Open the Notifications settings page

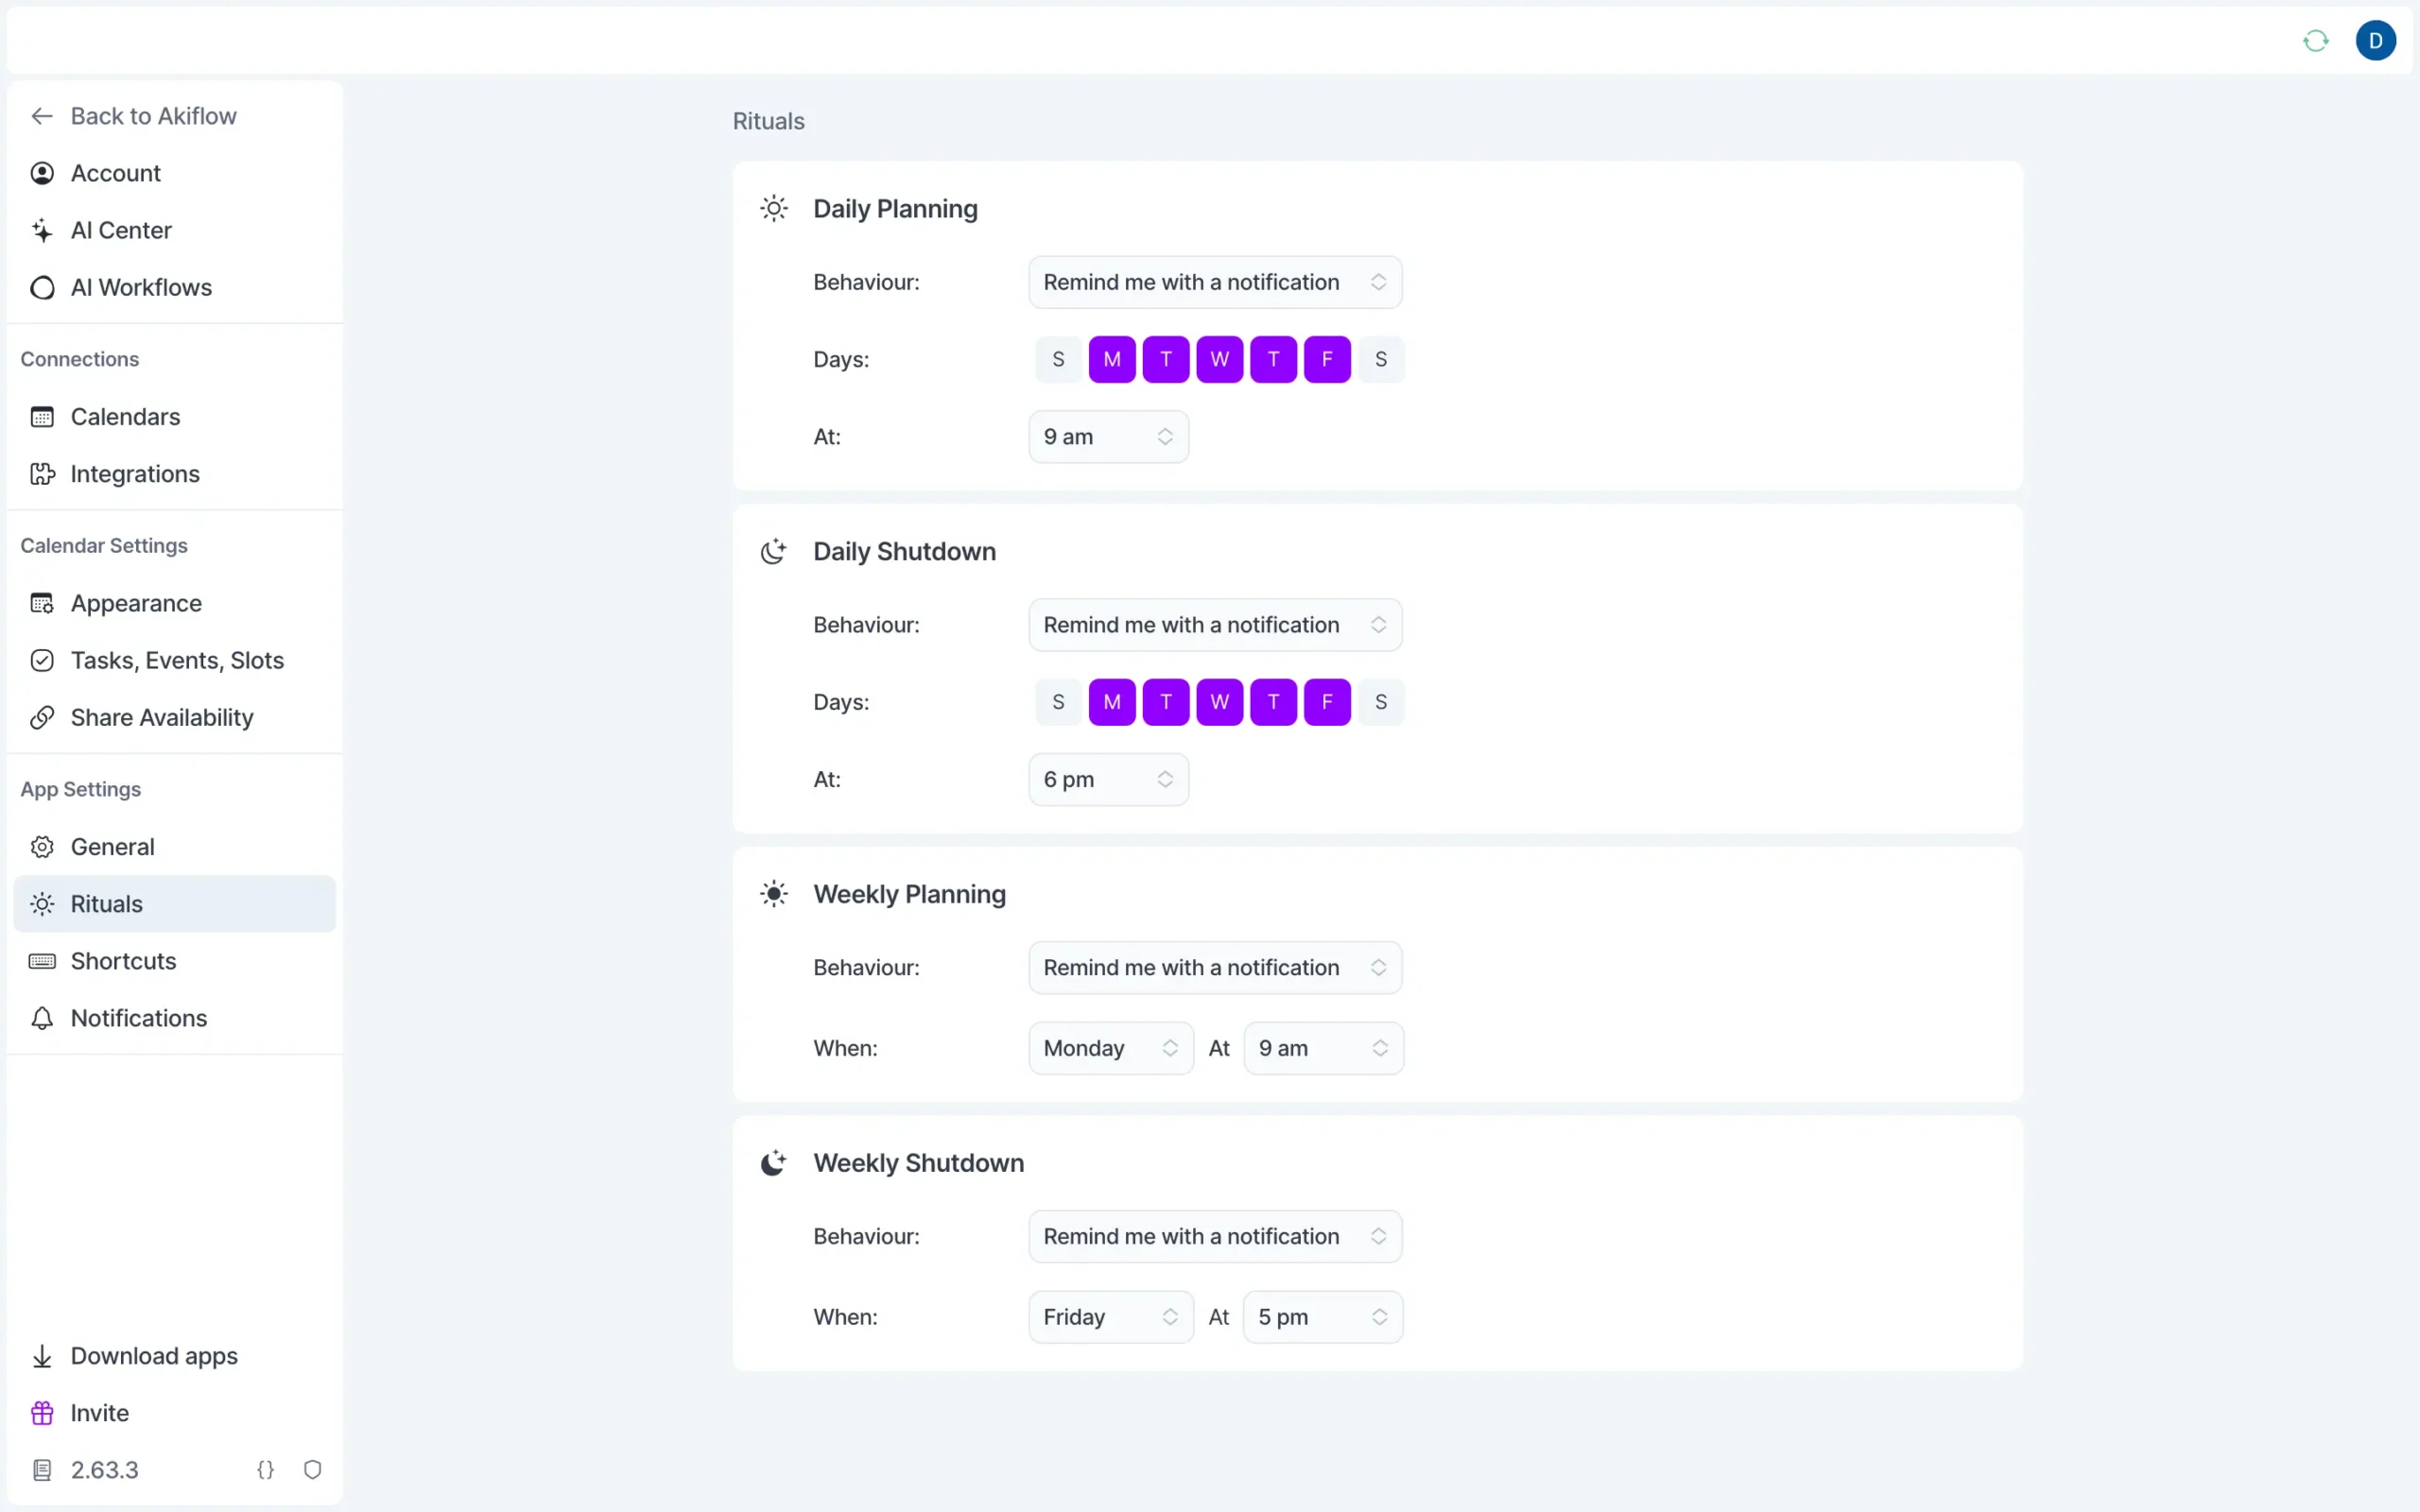(139, 1018)
